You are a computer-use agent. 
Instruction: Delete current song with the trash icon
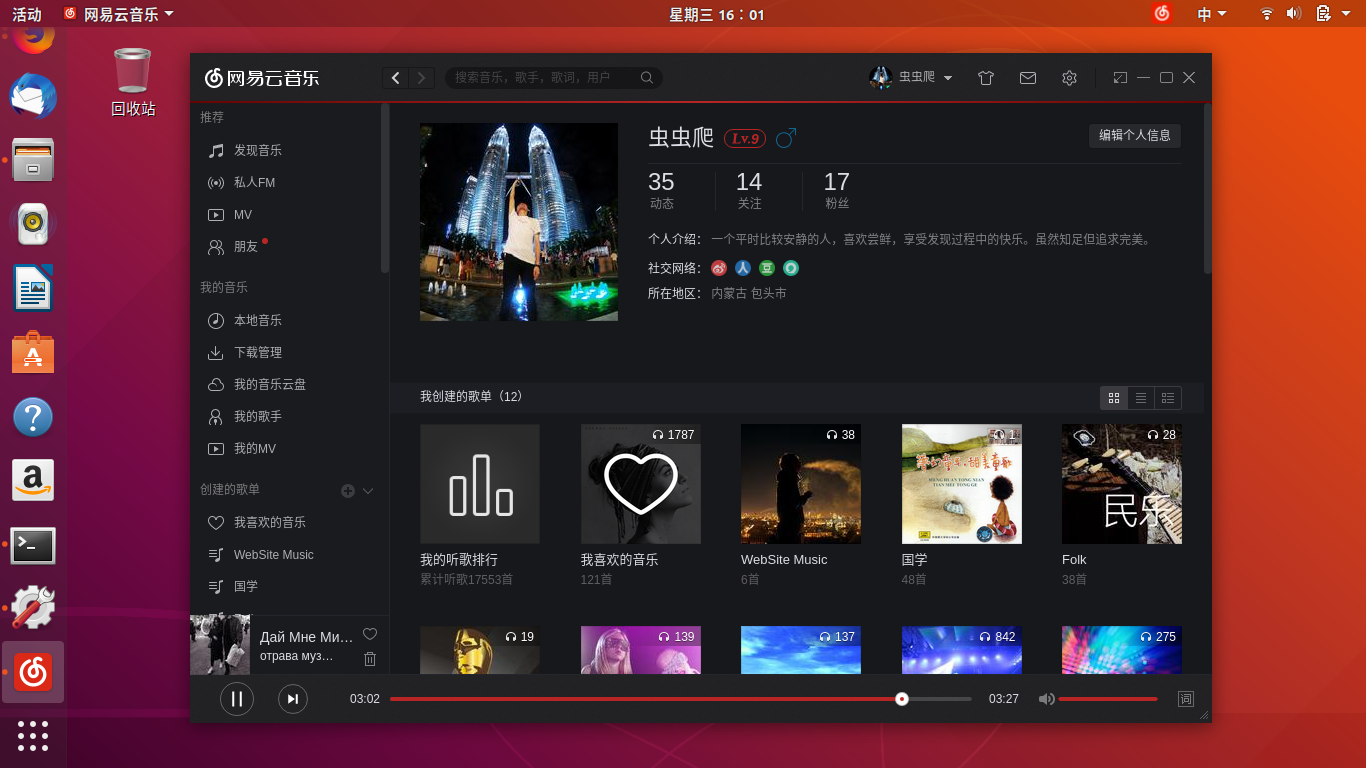[x=370, y=658]
